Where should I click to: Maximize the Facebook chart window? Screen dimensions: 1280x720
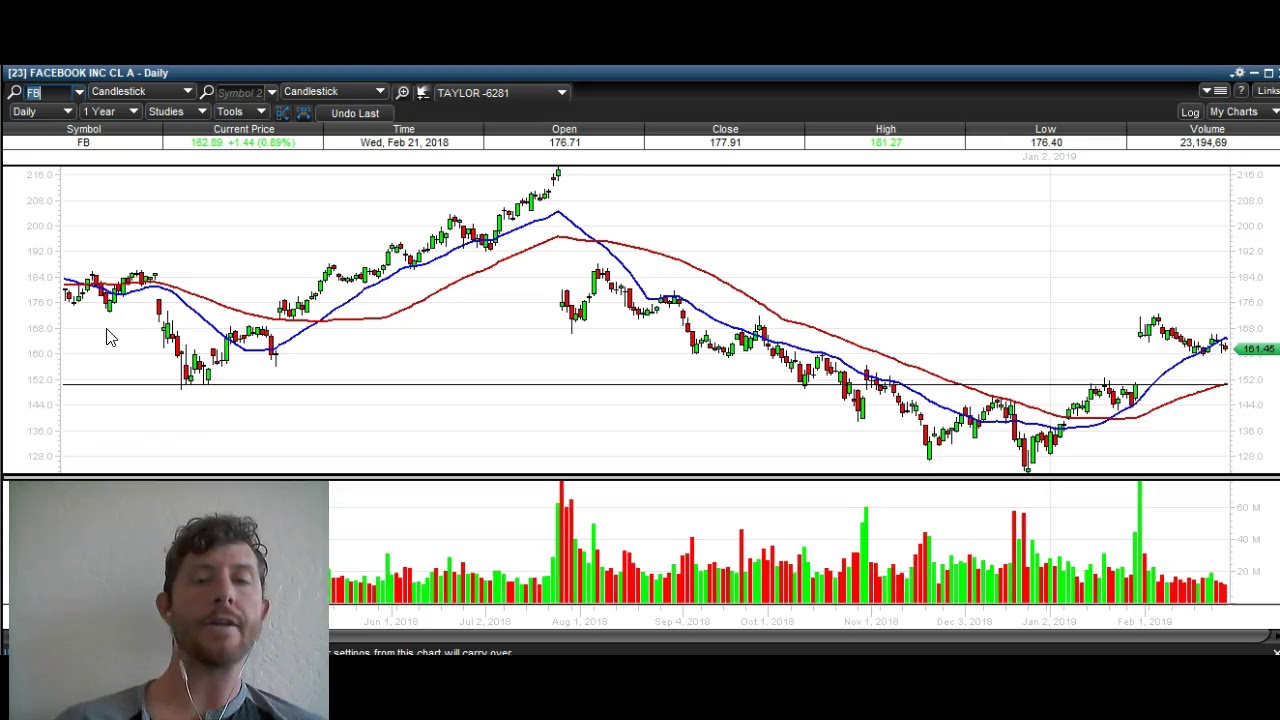pos(1268,73)
